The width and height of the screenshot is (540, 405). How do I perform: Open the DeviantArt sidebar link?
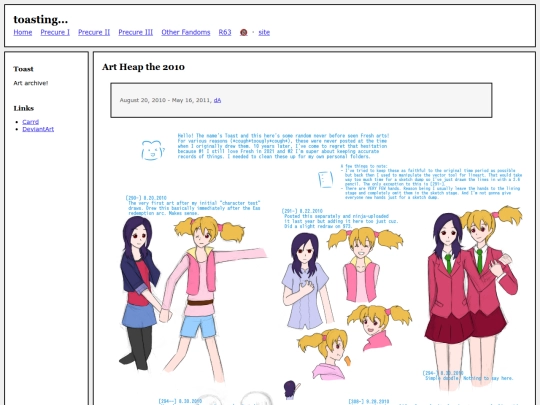click(38, 129)
